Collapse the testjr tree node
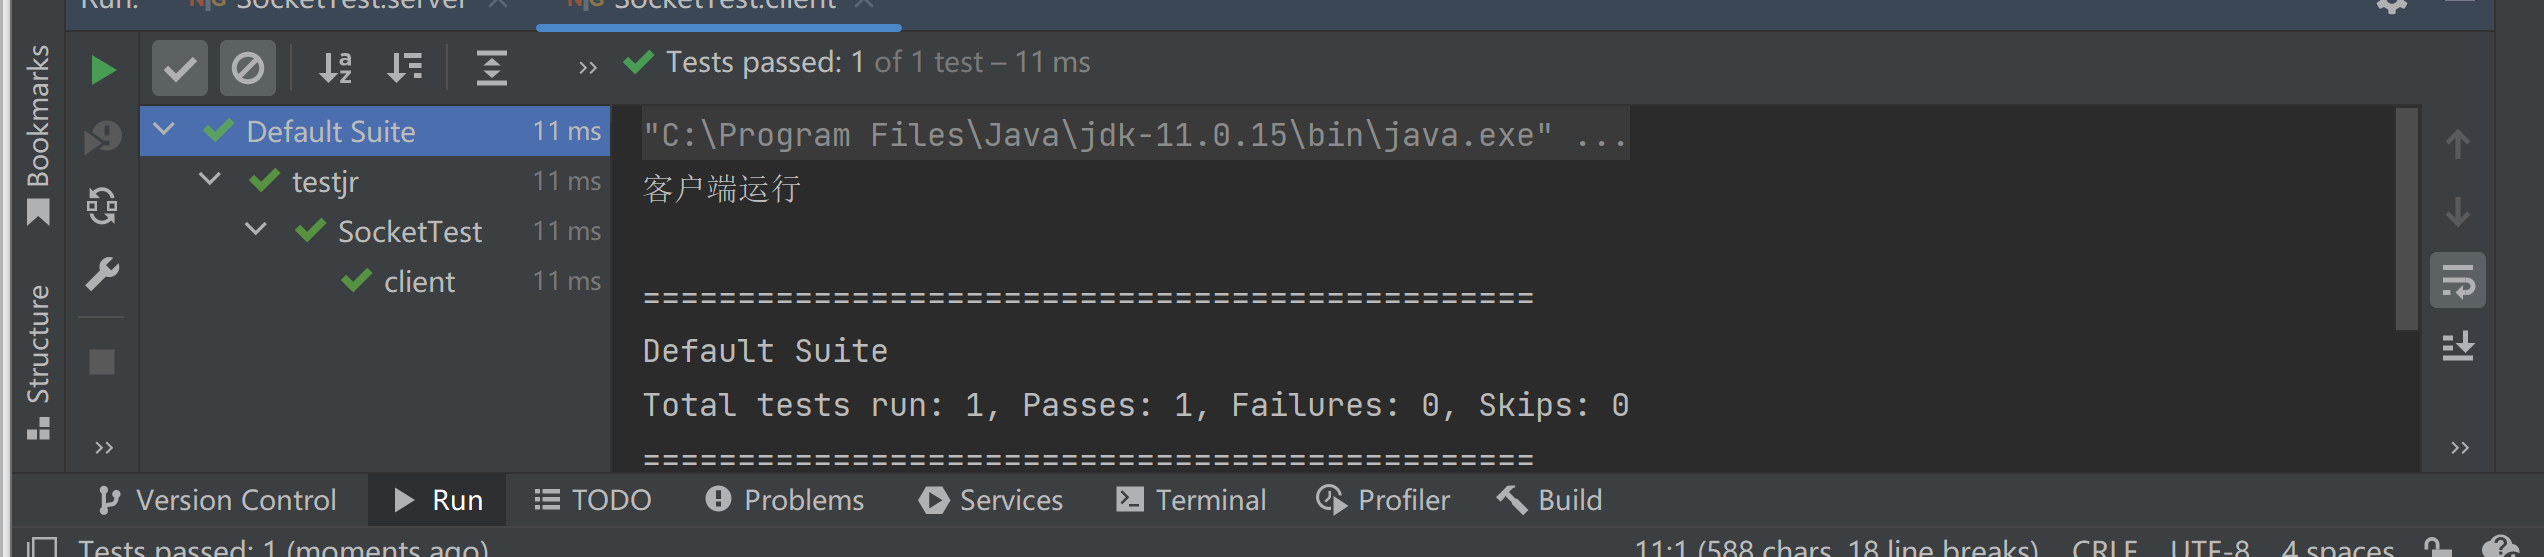Image resolution: width=2544 pixels, height=557 pixels. pyautogui.click(x=210, y=180)
